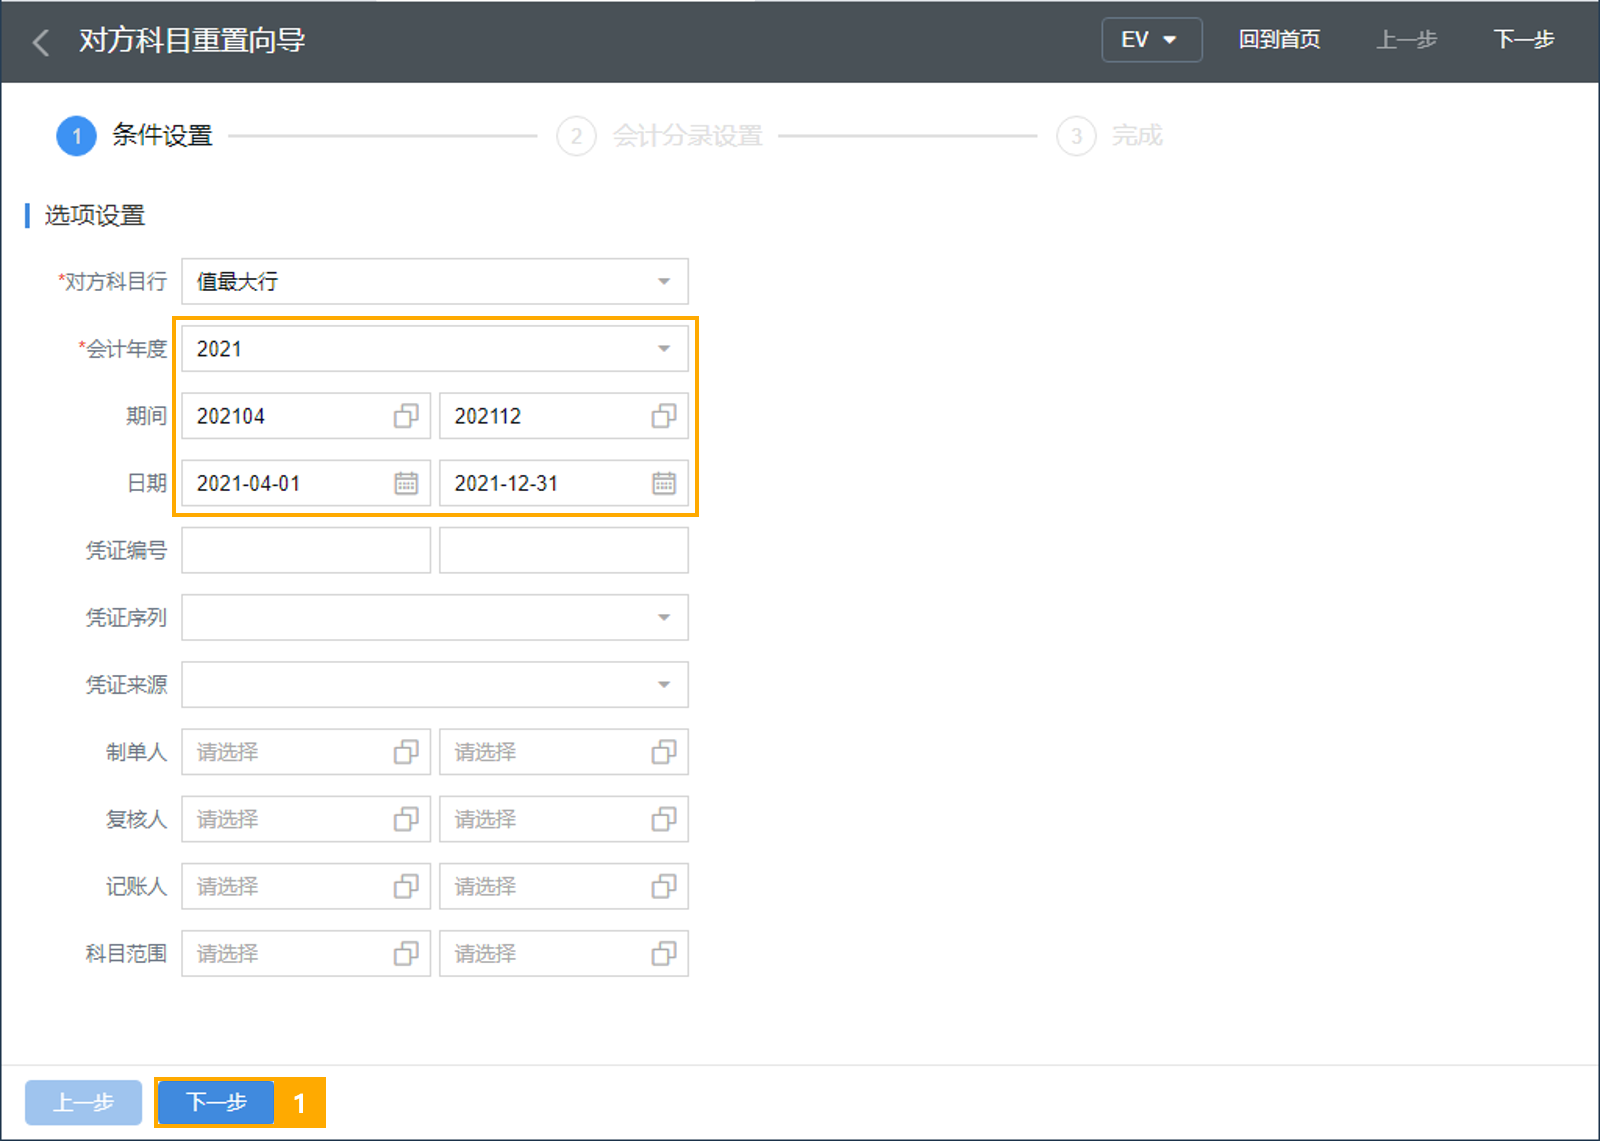Screen dimensions: 1600x1141
Task: Open calendar icon for end date 2021-12-31
Action: point(664,483)
